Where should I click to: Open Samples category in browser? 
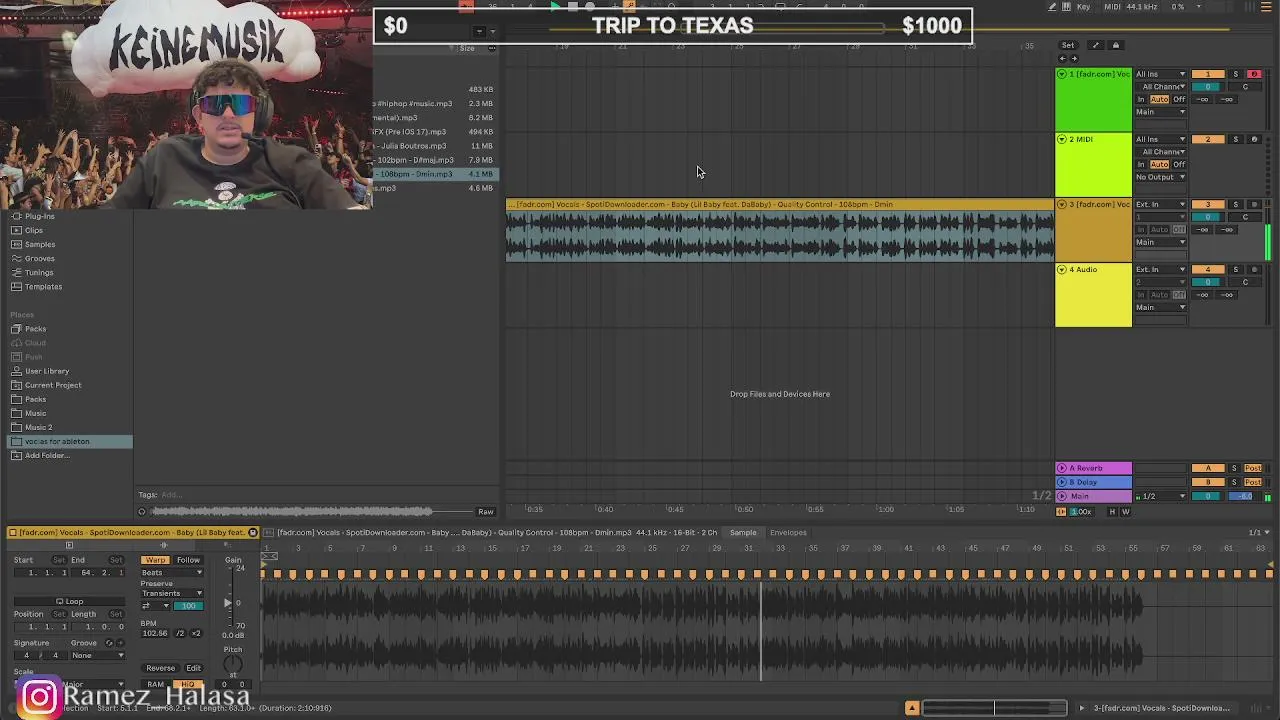click(40, 244)
